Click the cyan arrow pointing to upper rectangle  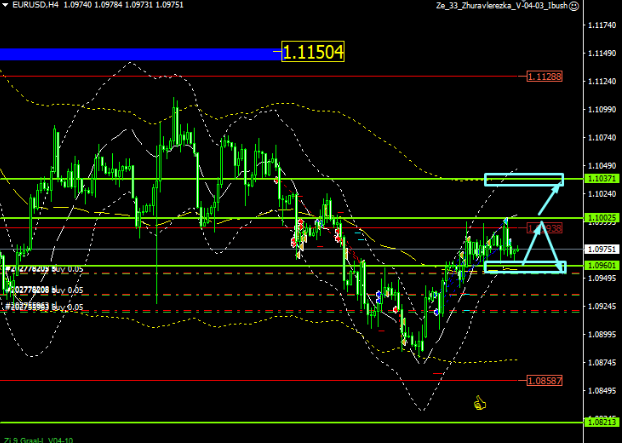pyautogui.click(x=545, y=201)
